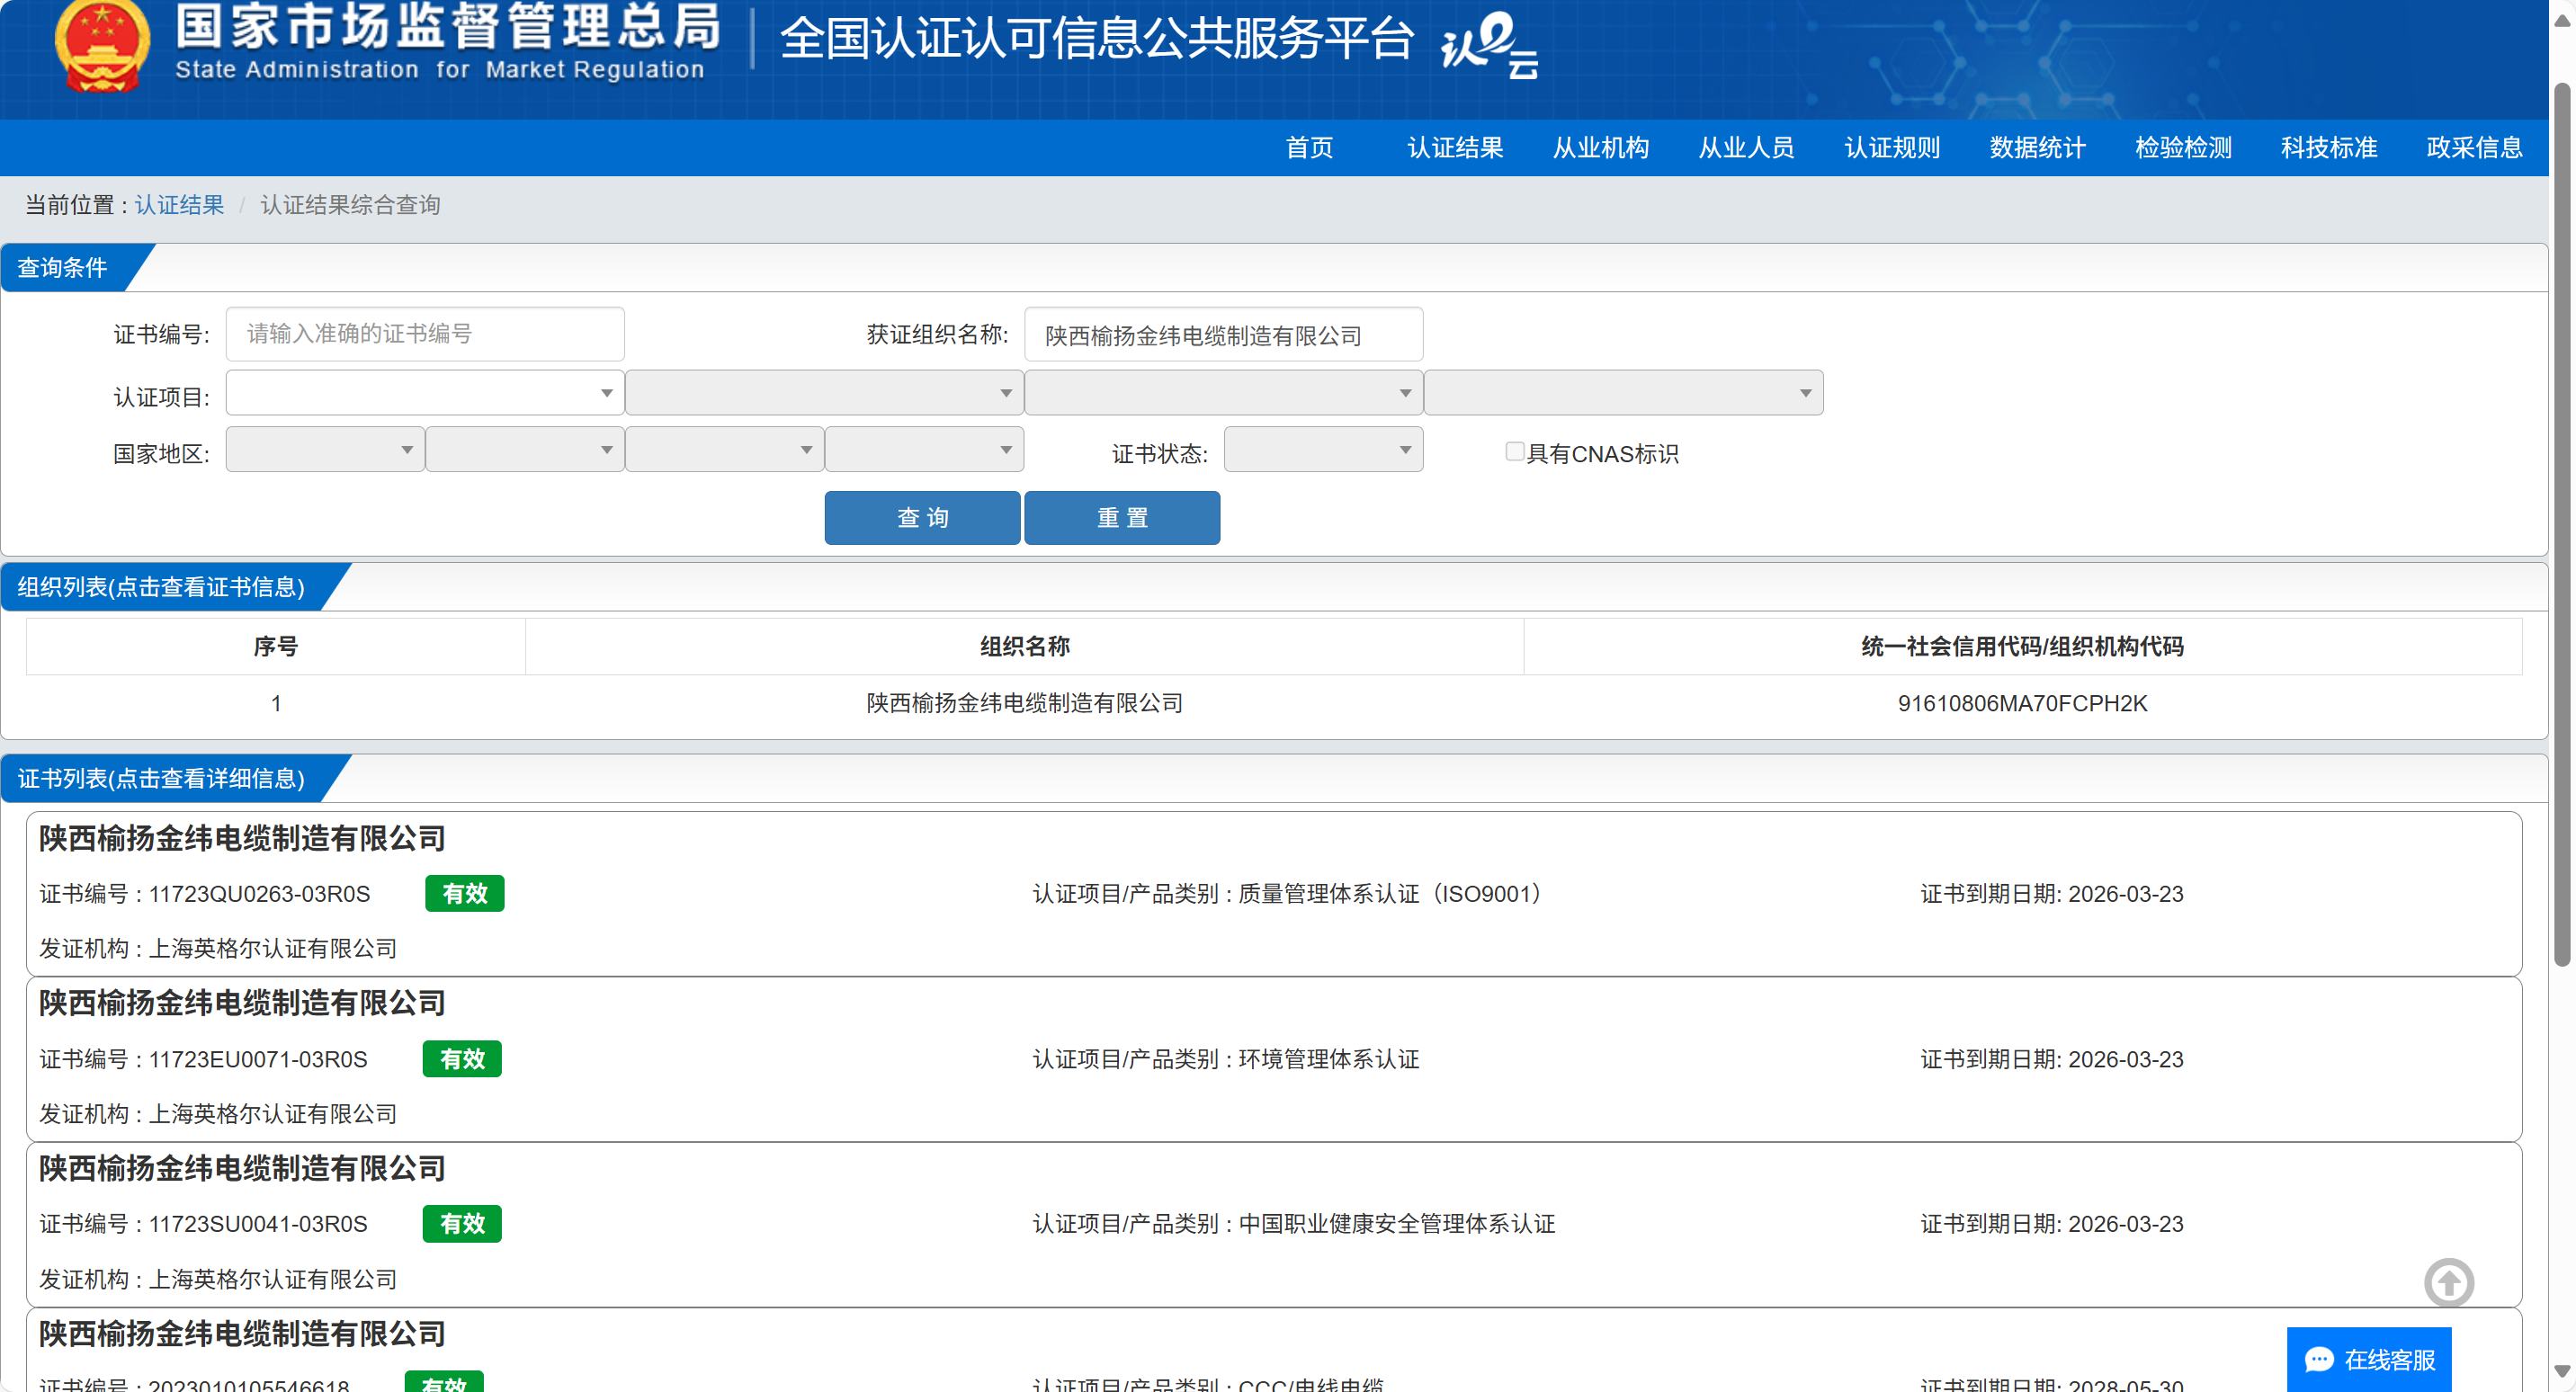Click scrollbar down arrow
The width and height of the screenshot is (2576, 1392).
coord(2561,1370)
